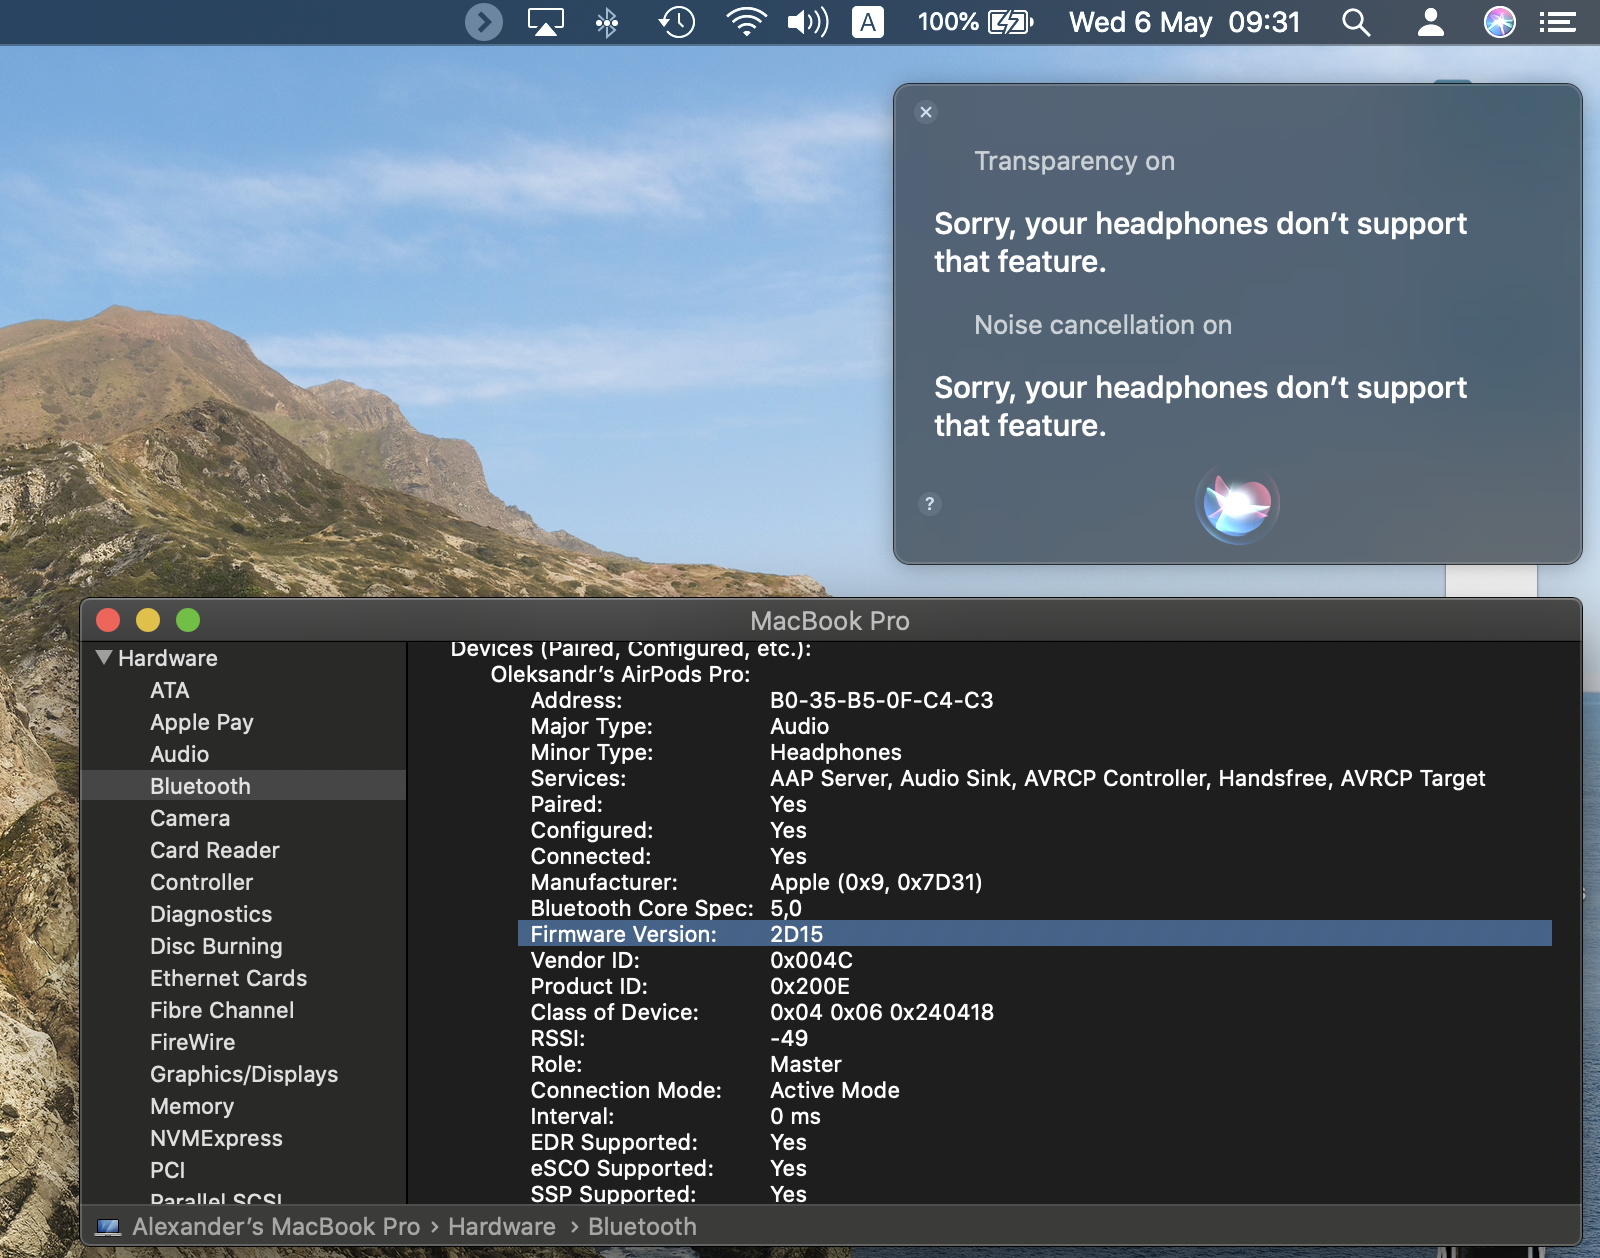Click the Hardware heading label in sidebar
Image resolution: width=1600 pixels, height=1258 pixels.
pos(168,658)
